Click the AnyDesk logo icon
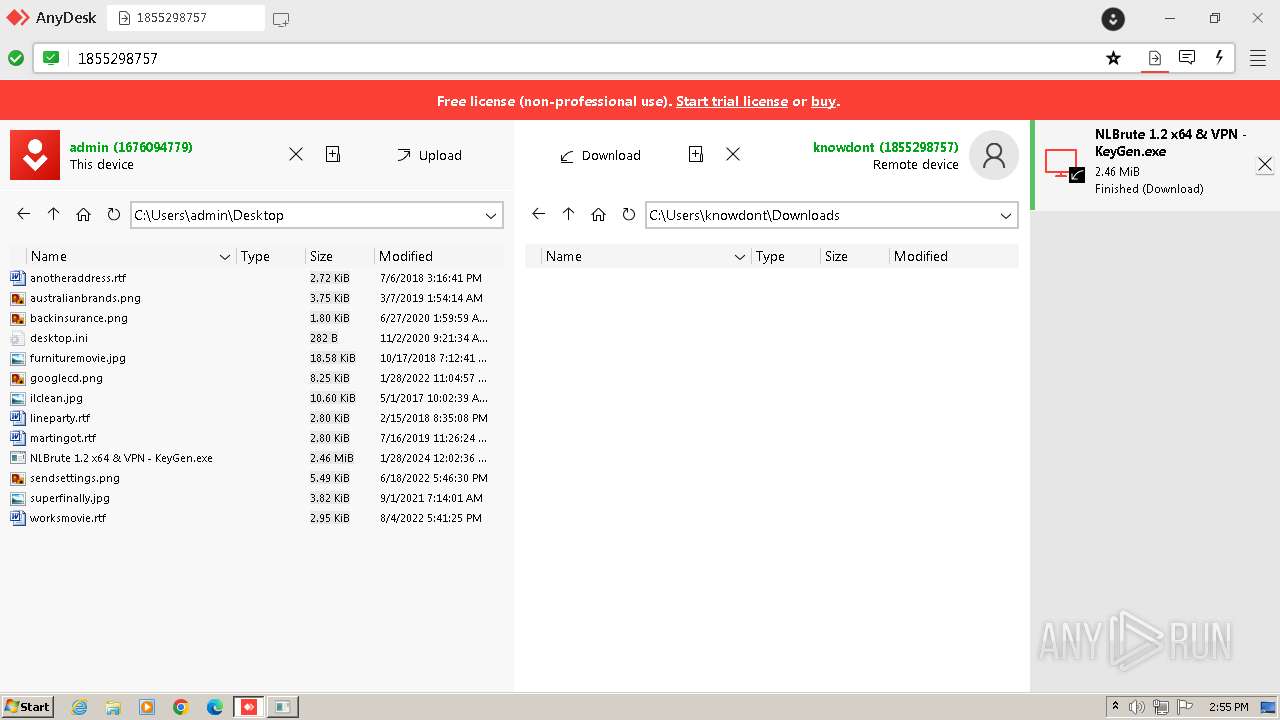This screenshot has height=720, width=1280. pos(18,18)
